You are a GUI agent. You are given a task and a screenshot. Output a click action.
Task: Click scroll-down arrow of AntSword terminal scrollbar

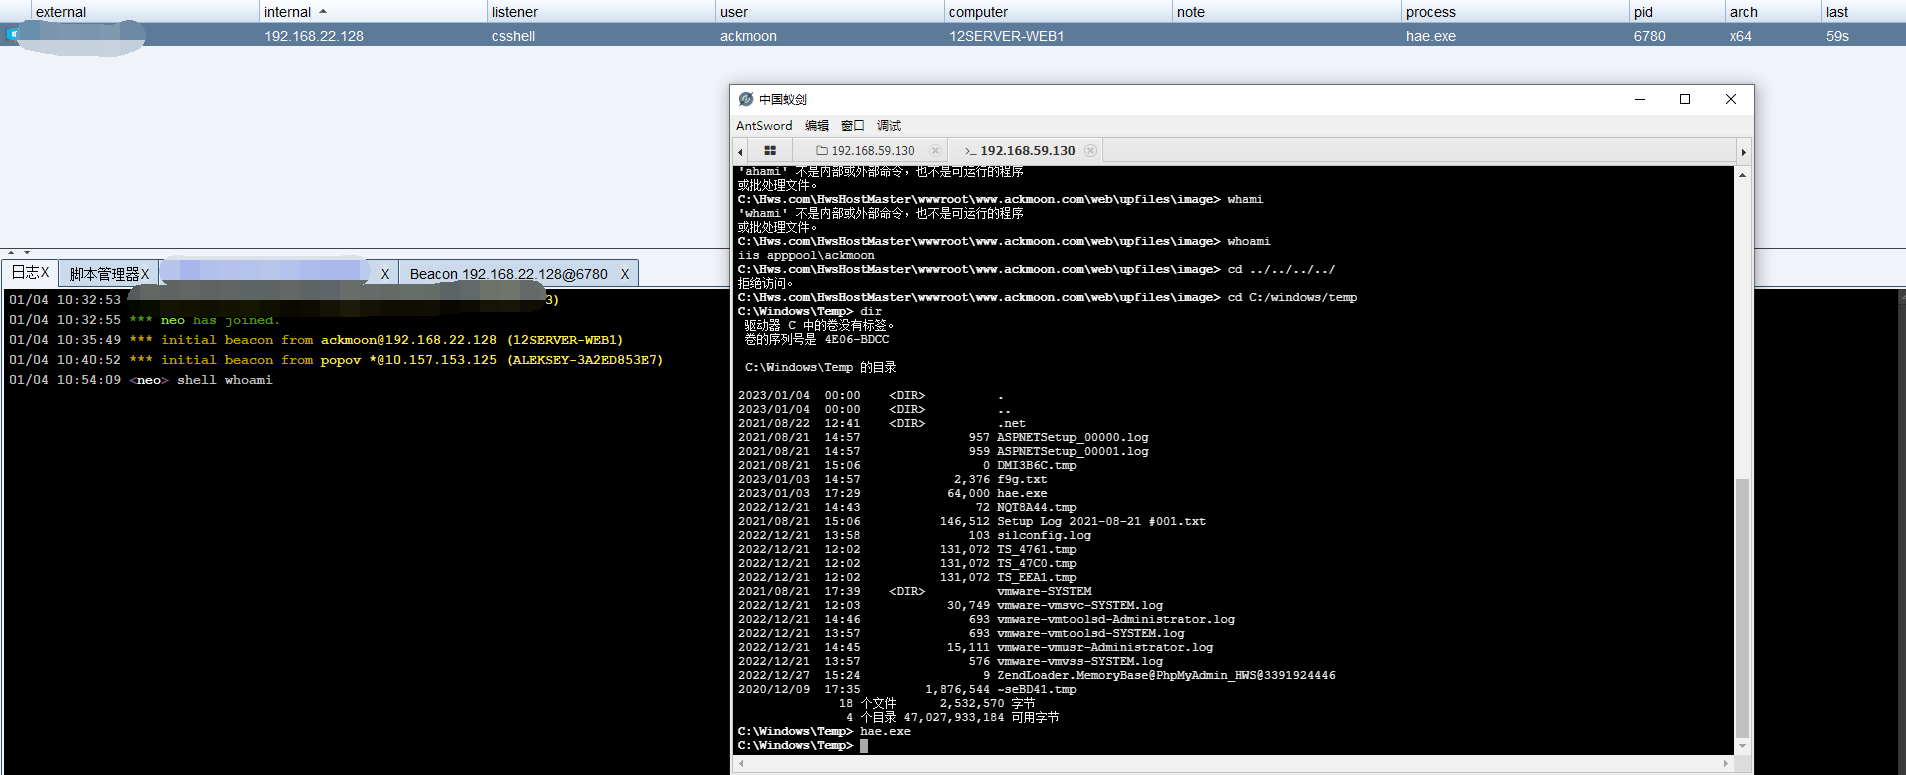[1743, 746]
